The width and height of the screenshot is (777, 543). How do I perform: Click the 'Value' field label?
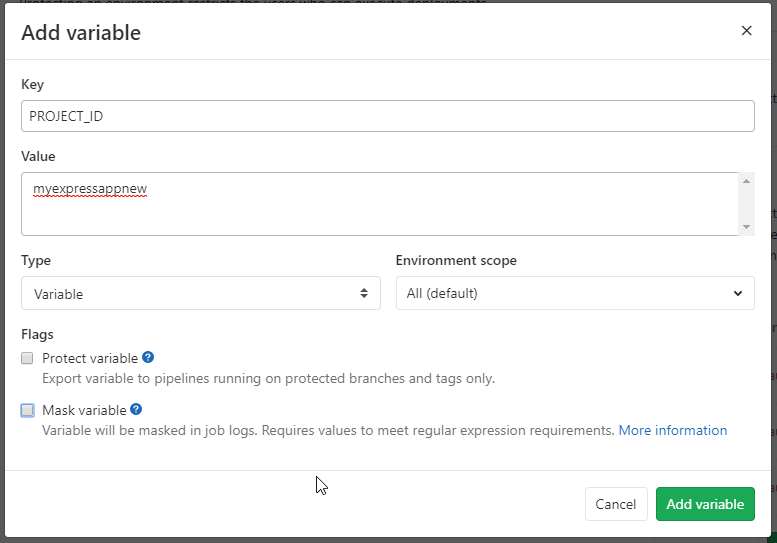pyautogui.click(x=38, y=157)
